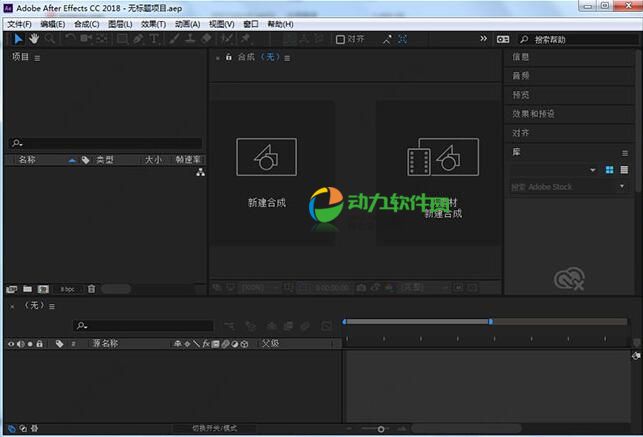Open the Effect (效果) menu
Viewport: 643px width, 437px height.
[x=153, y=23]
